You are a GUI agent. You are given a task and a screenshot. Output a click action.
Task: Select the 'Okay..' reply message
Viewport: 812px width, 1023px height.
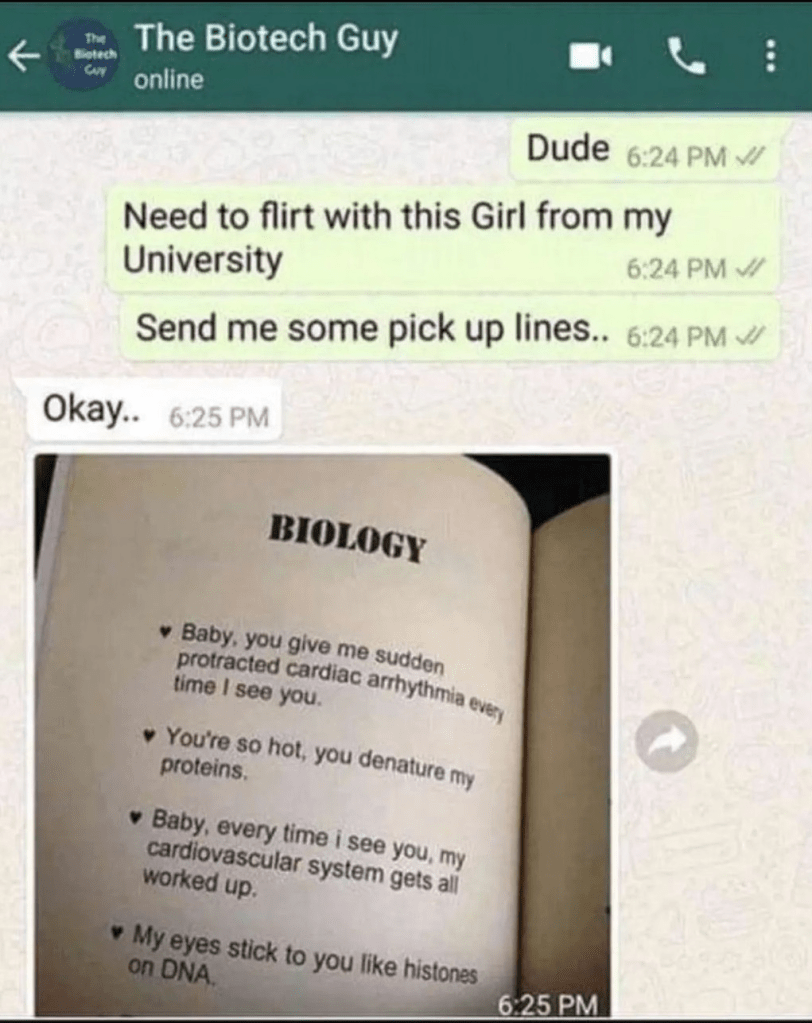(155, 411)
